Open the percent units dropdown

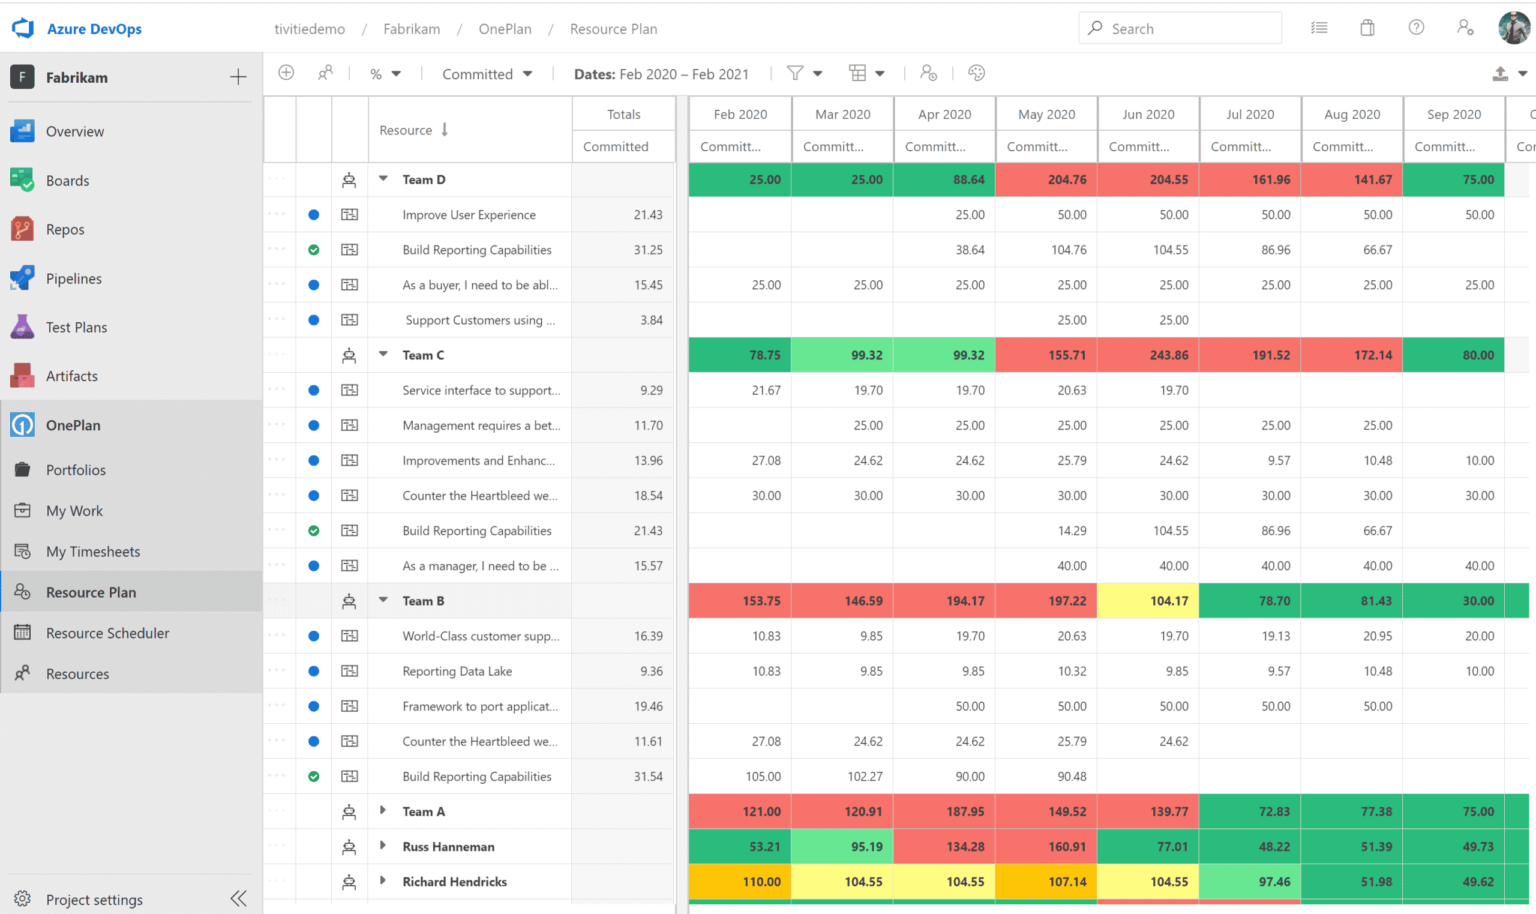pyautogui.click(x=385, y=74)
